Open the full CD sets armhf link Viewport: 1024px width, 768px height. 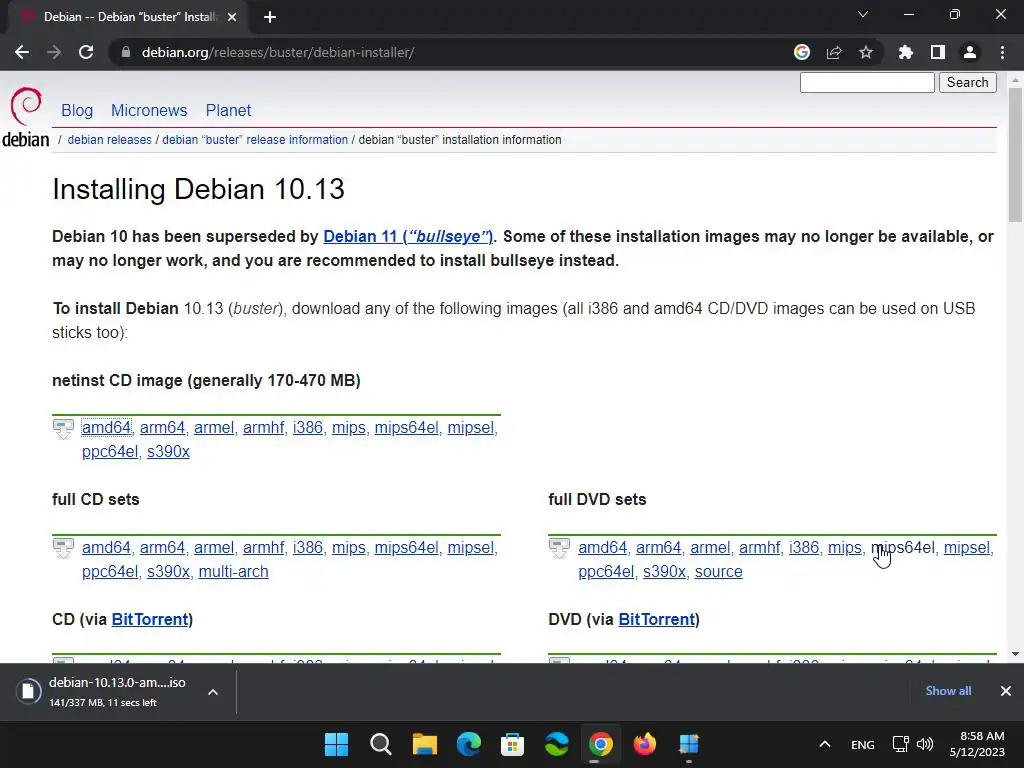point(263,547)
